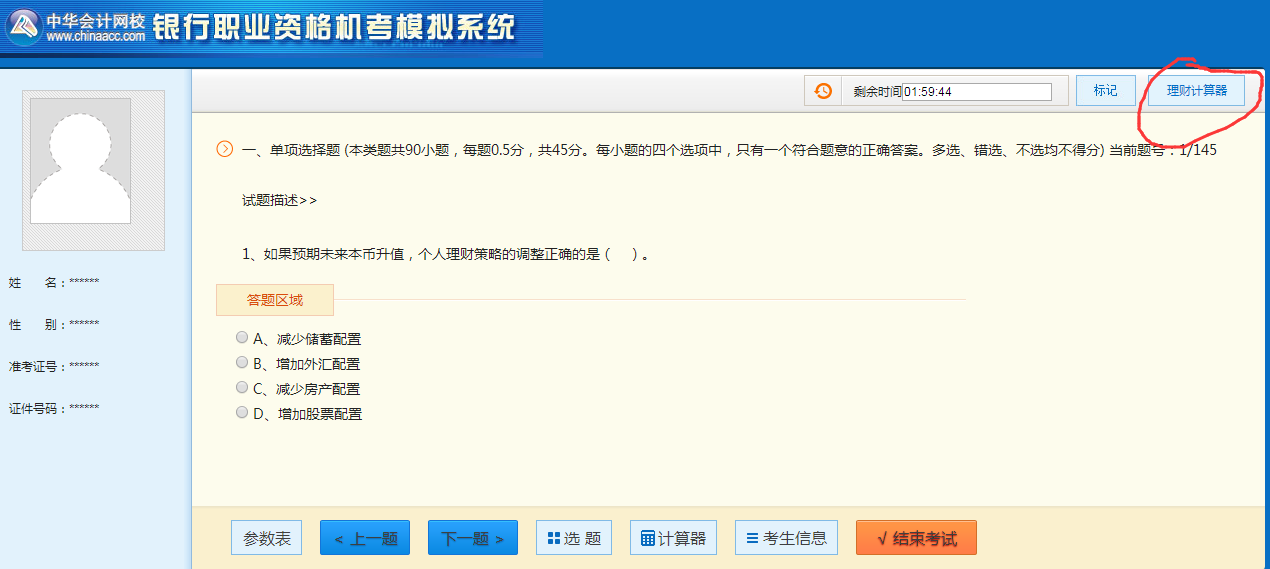Click the orange arrow section icon
This screenshot has width=1270, height=569.
click(225, 150)
